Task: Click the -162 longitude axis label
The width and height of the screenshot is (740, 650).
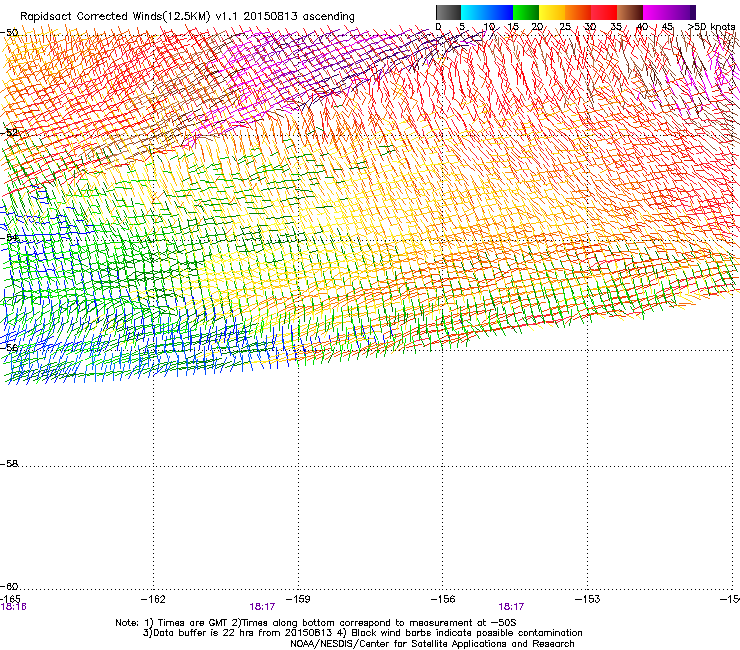Action: pos(153,599)
